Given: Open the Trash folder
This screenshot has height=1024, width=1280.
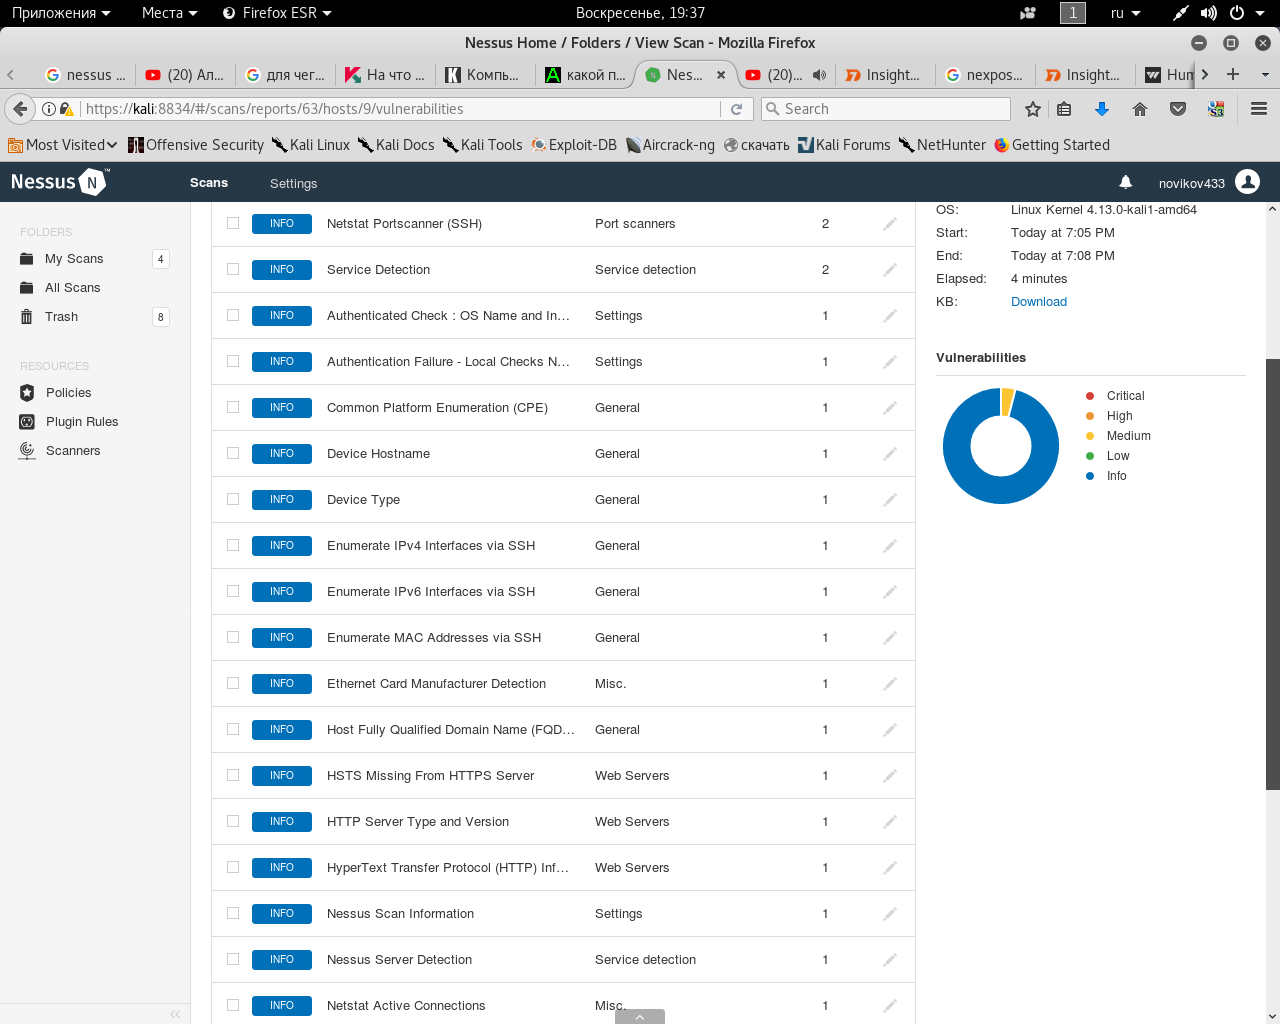Looking at the screenshot, I should (x=61, y=317).
